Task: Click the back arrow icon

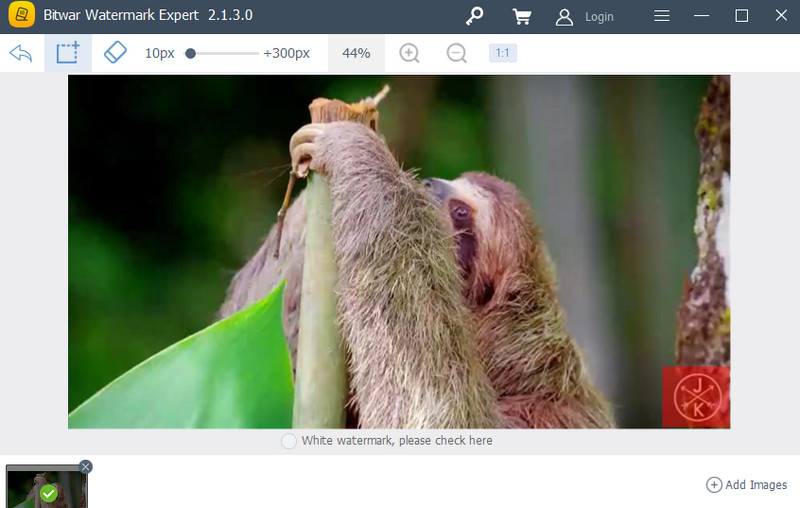Action: pos(21,53)
